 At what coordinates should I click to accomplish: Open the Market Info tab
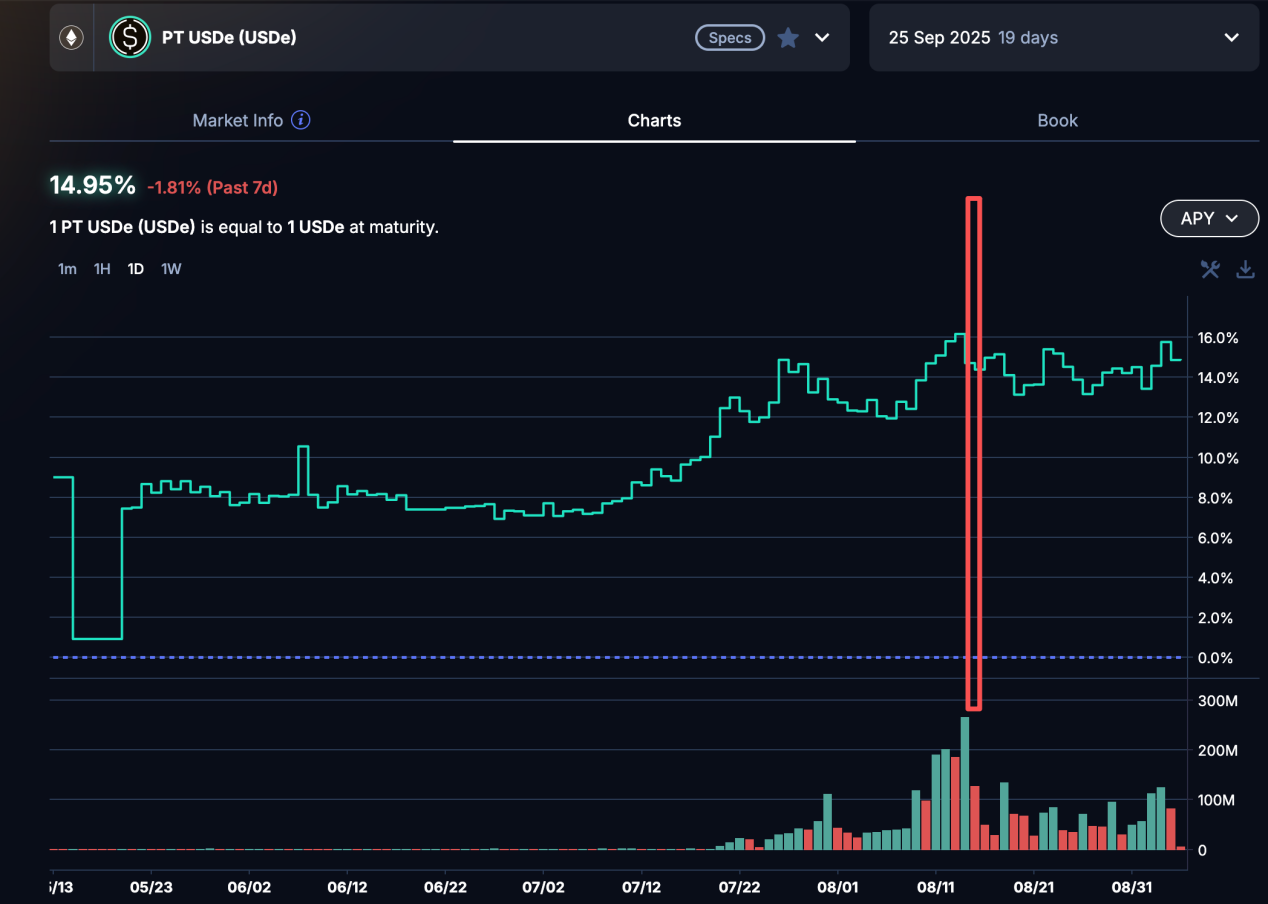(238, 120)
